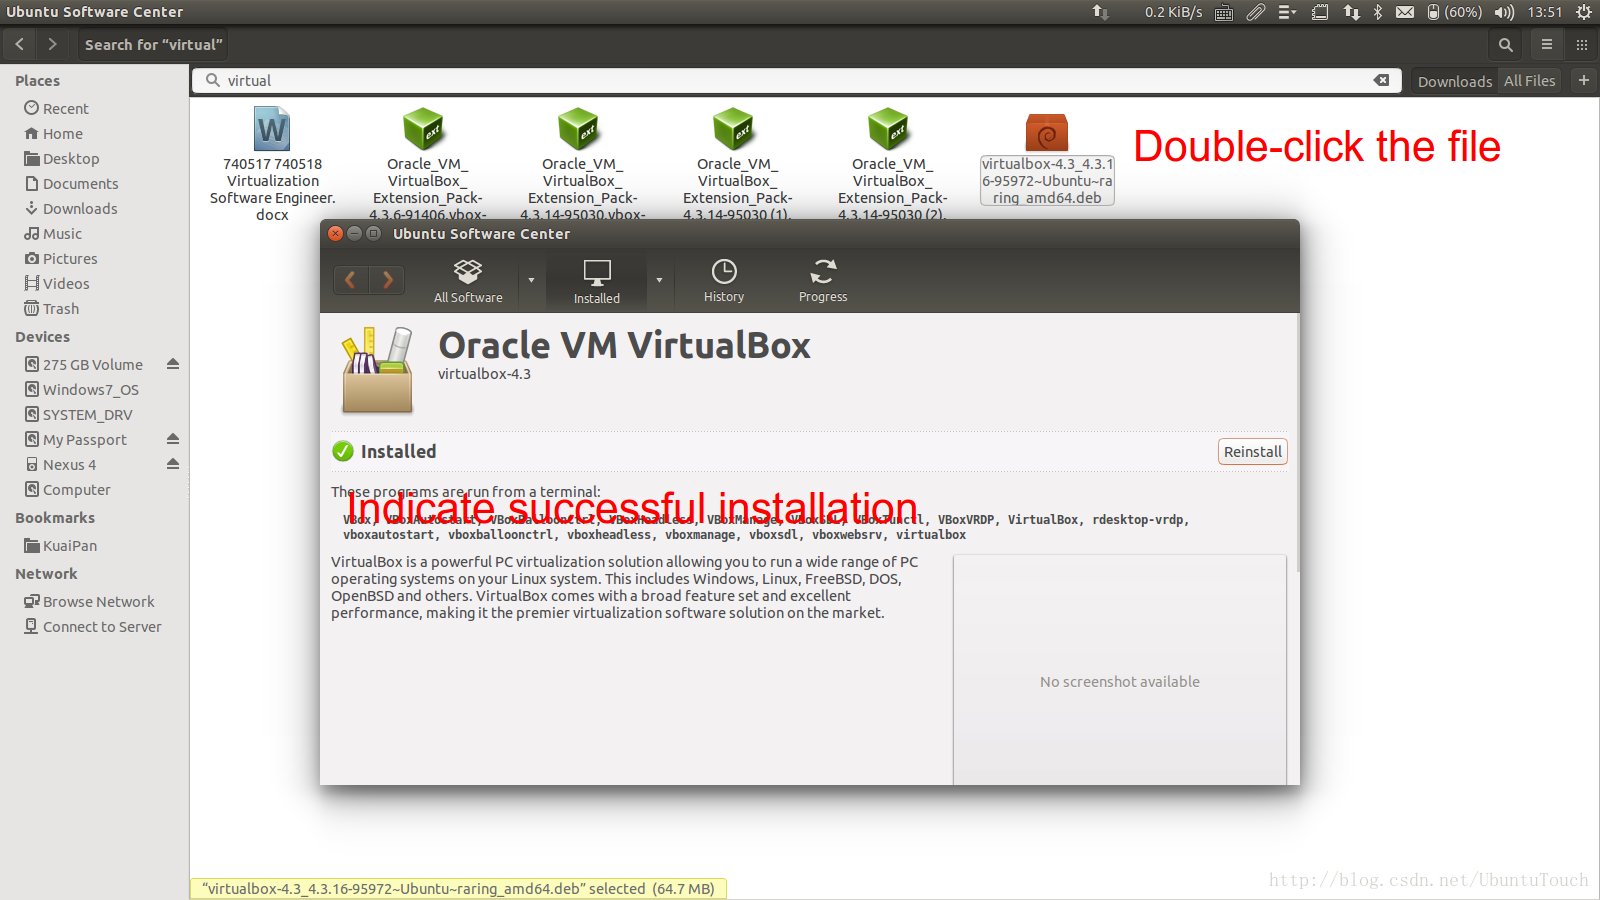This screenshot has width=1600, height=900.
Task: Click the "virtual" search input field
Action: (x=797, y=80)
